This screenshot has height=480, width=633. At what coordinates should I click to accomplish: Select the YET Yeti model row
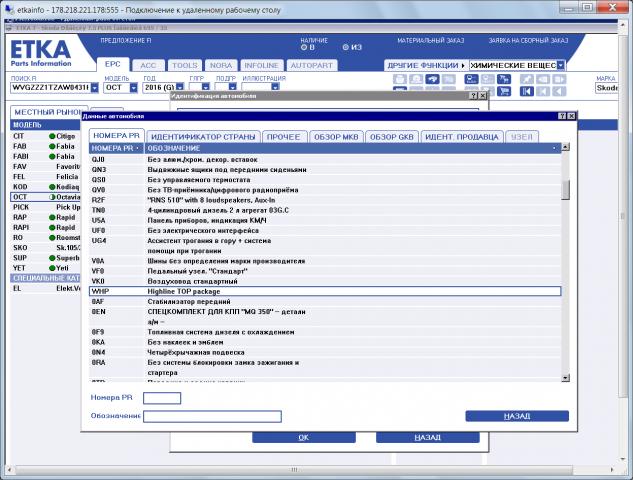pos(45,268)
